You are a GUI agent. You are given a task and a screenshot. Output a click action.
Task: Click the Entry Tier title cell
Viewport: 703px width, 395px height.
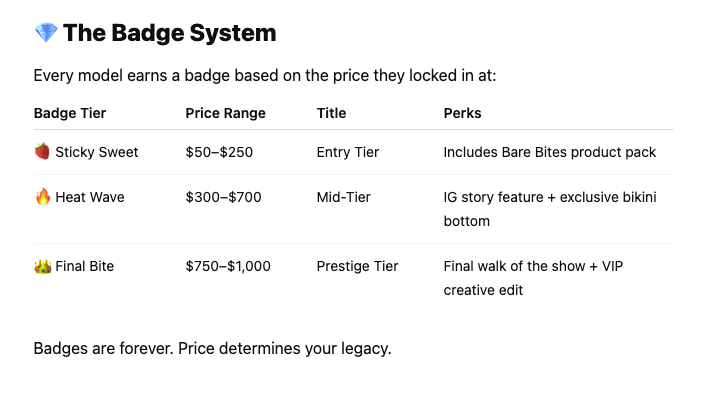[x=348, y=152]
